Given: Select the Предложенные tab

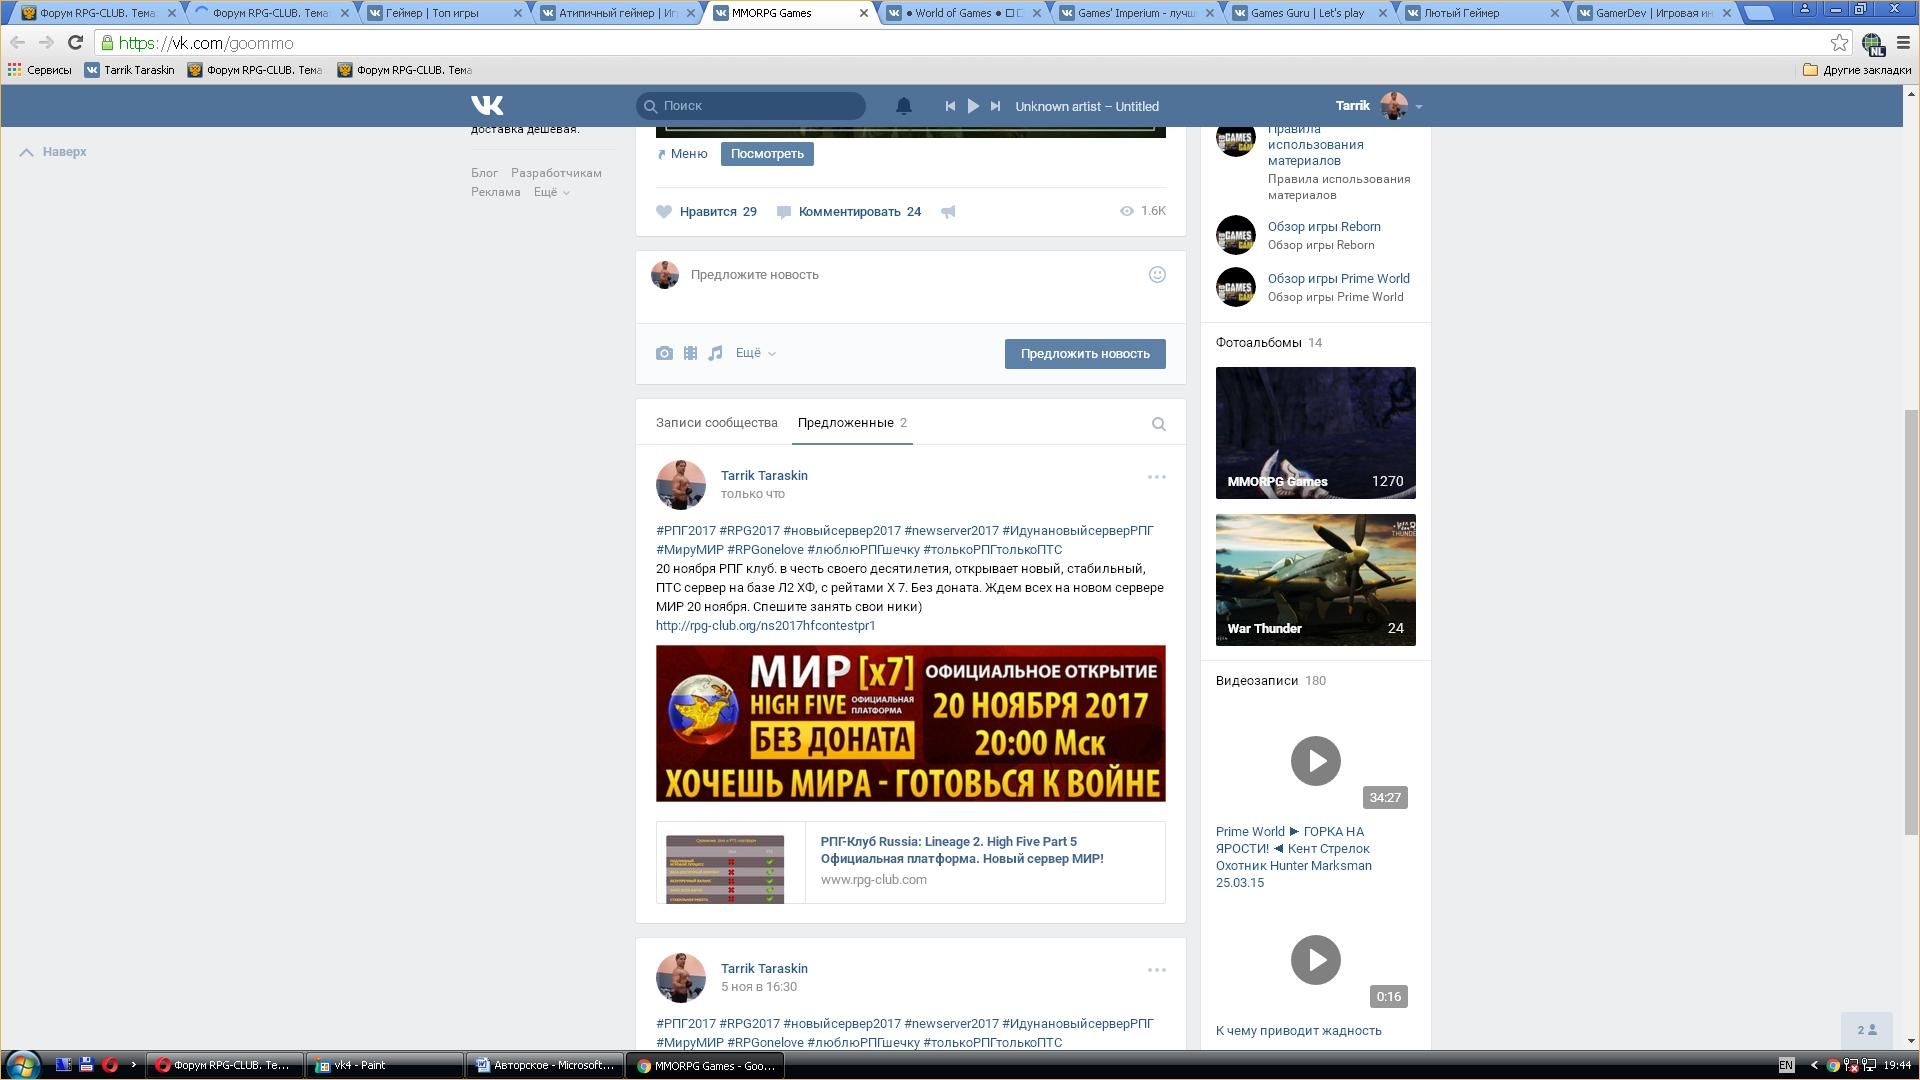Looking at the screenshot, I should click(853, 423).
